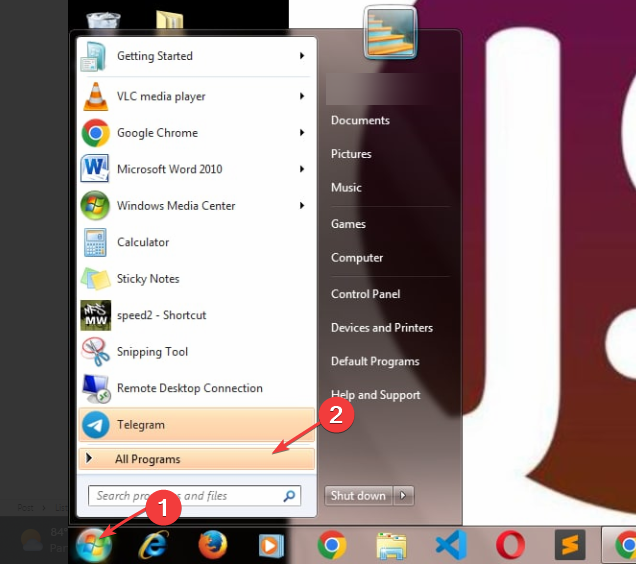Expand Google Chrome jump list arrow
This screenshot has width=636, height=564.
[x=302, y=133]
